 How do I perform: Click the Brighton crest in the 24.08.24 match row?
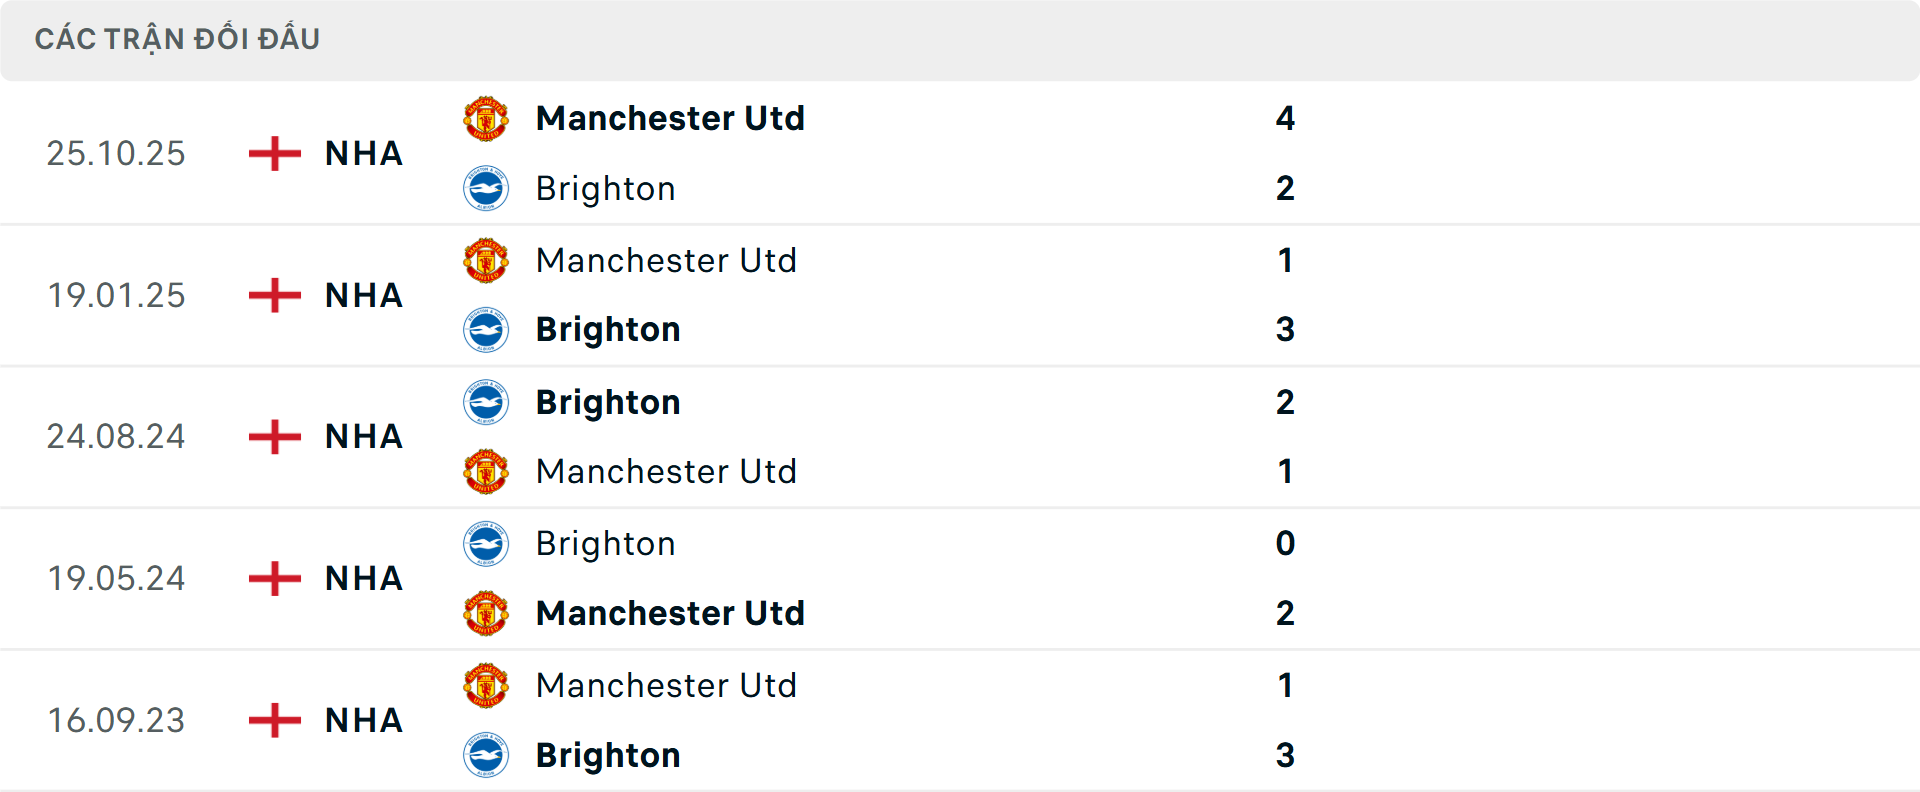click(x=486, y=402)
